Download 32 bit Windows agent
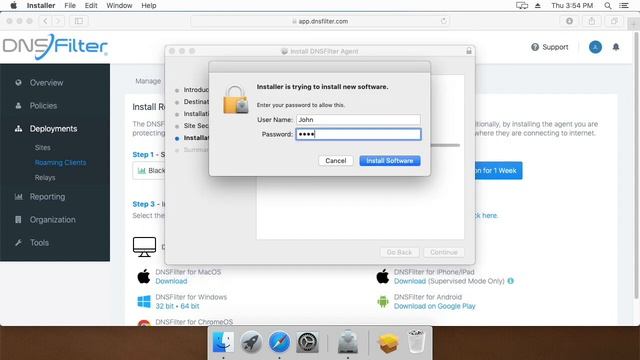The width and height of the screenshot is (640, 360). click(164, 306)
